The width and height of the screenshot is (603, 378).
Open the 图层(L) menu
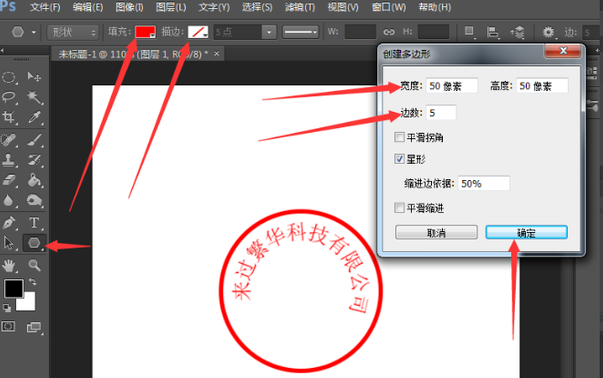[171, 7]
